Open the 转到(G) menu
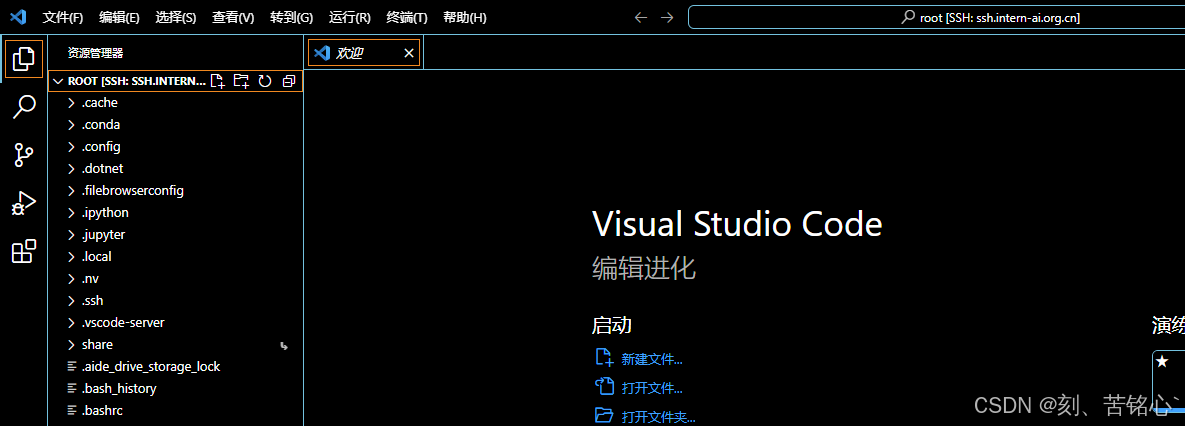 pyautogui.click(x=292, y=17)
